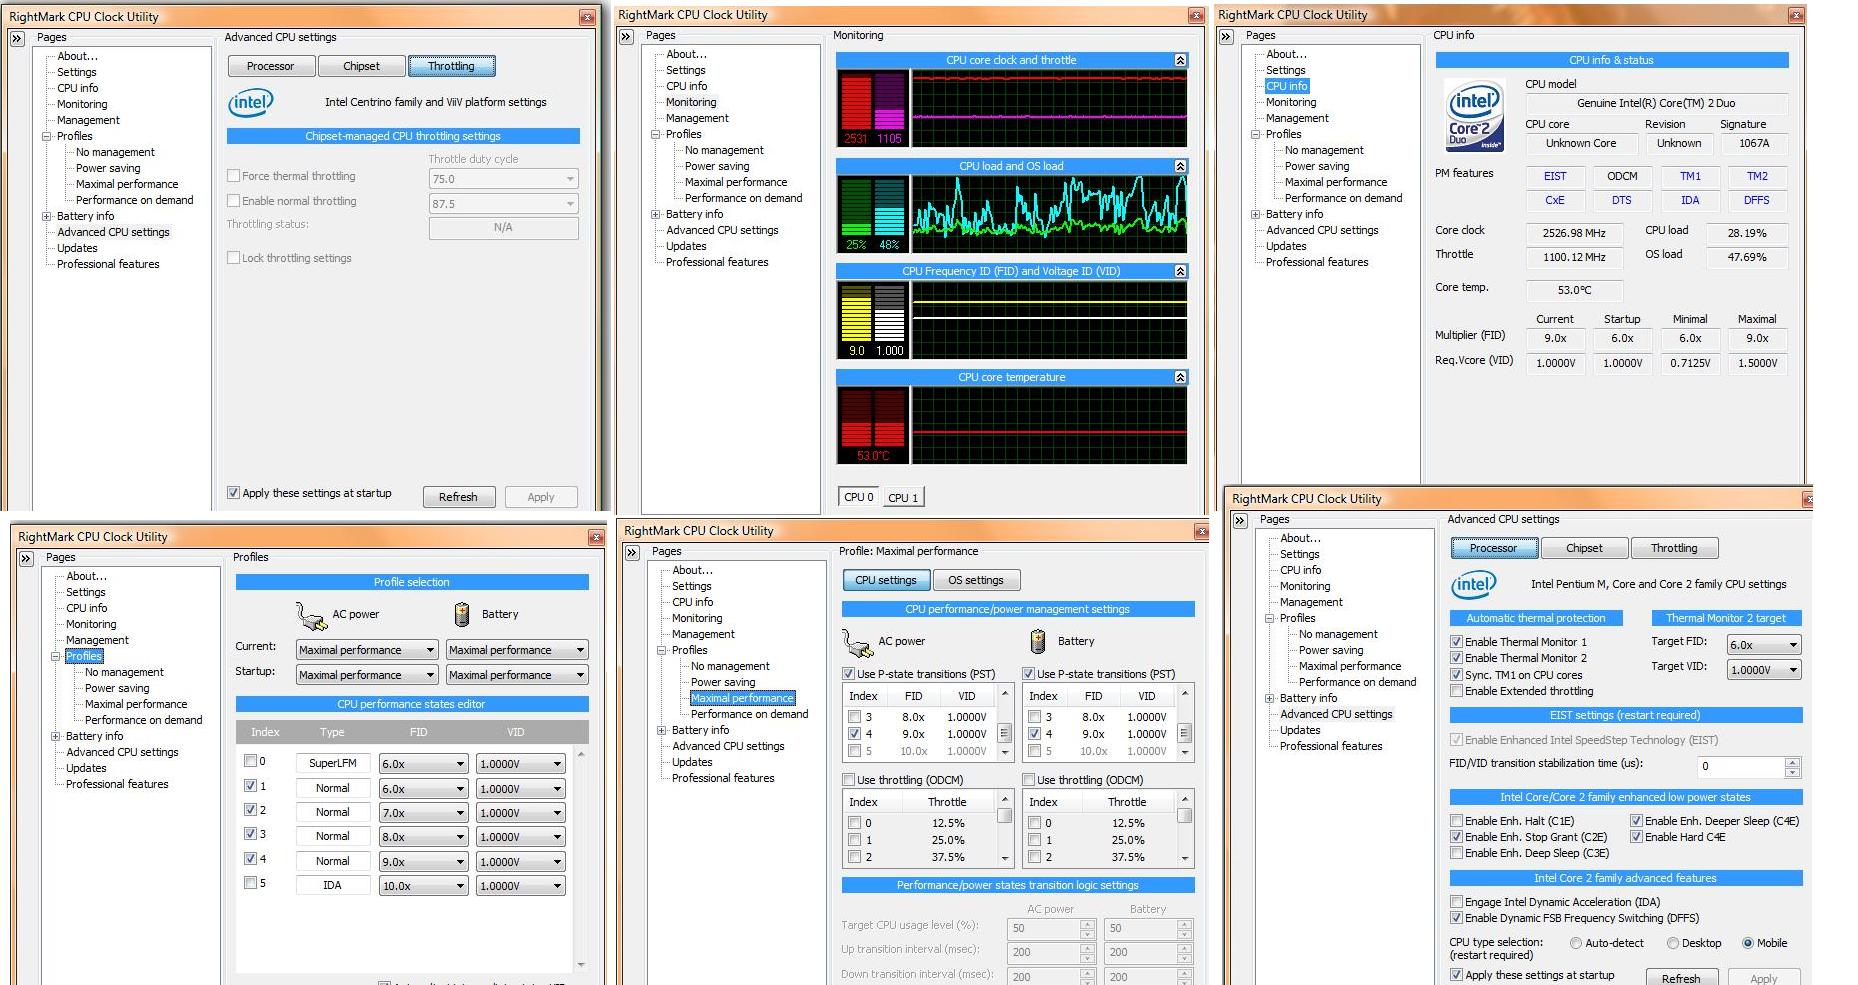Collapse pages pane in Processor settings window

1240,520
